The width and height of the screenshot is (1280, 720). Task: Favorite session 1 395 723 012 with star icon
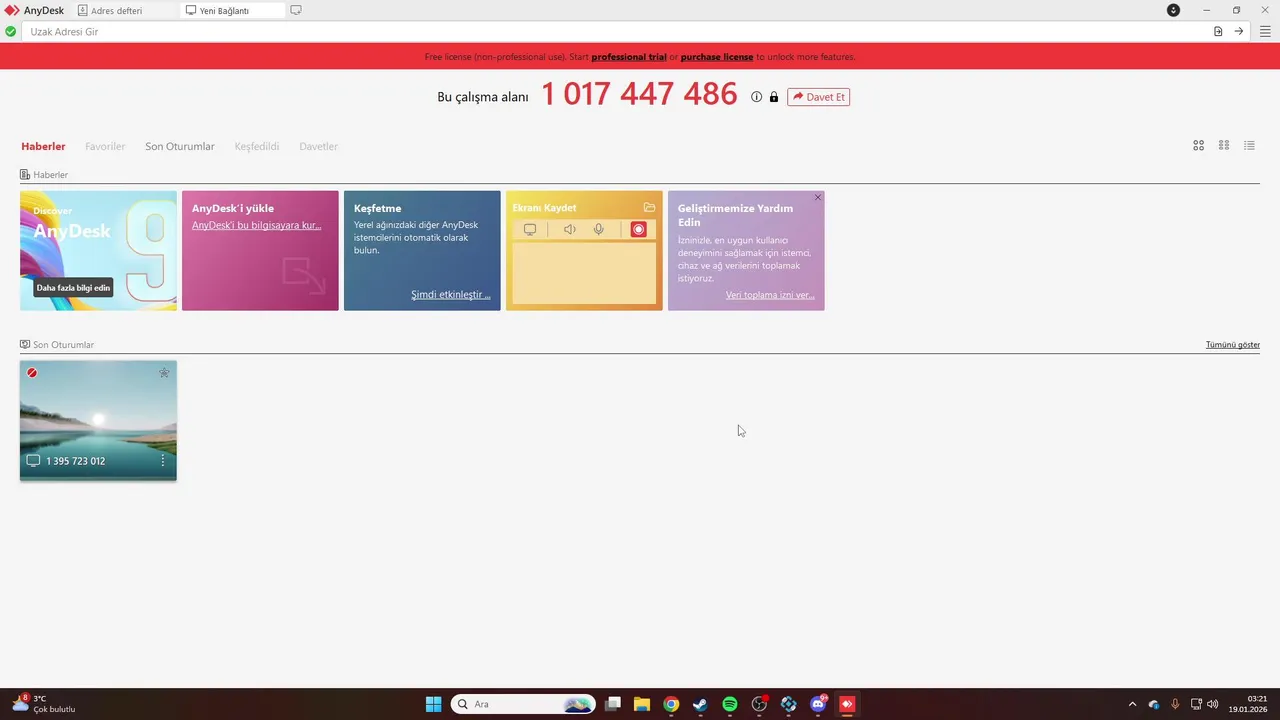[x=164, y=373]
